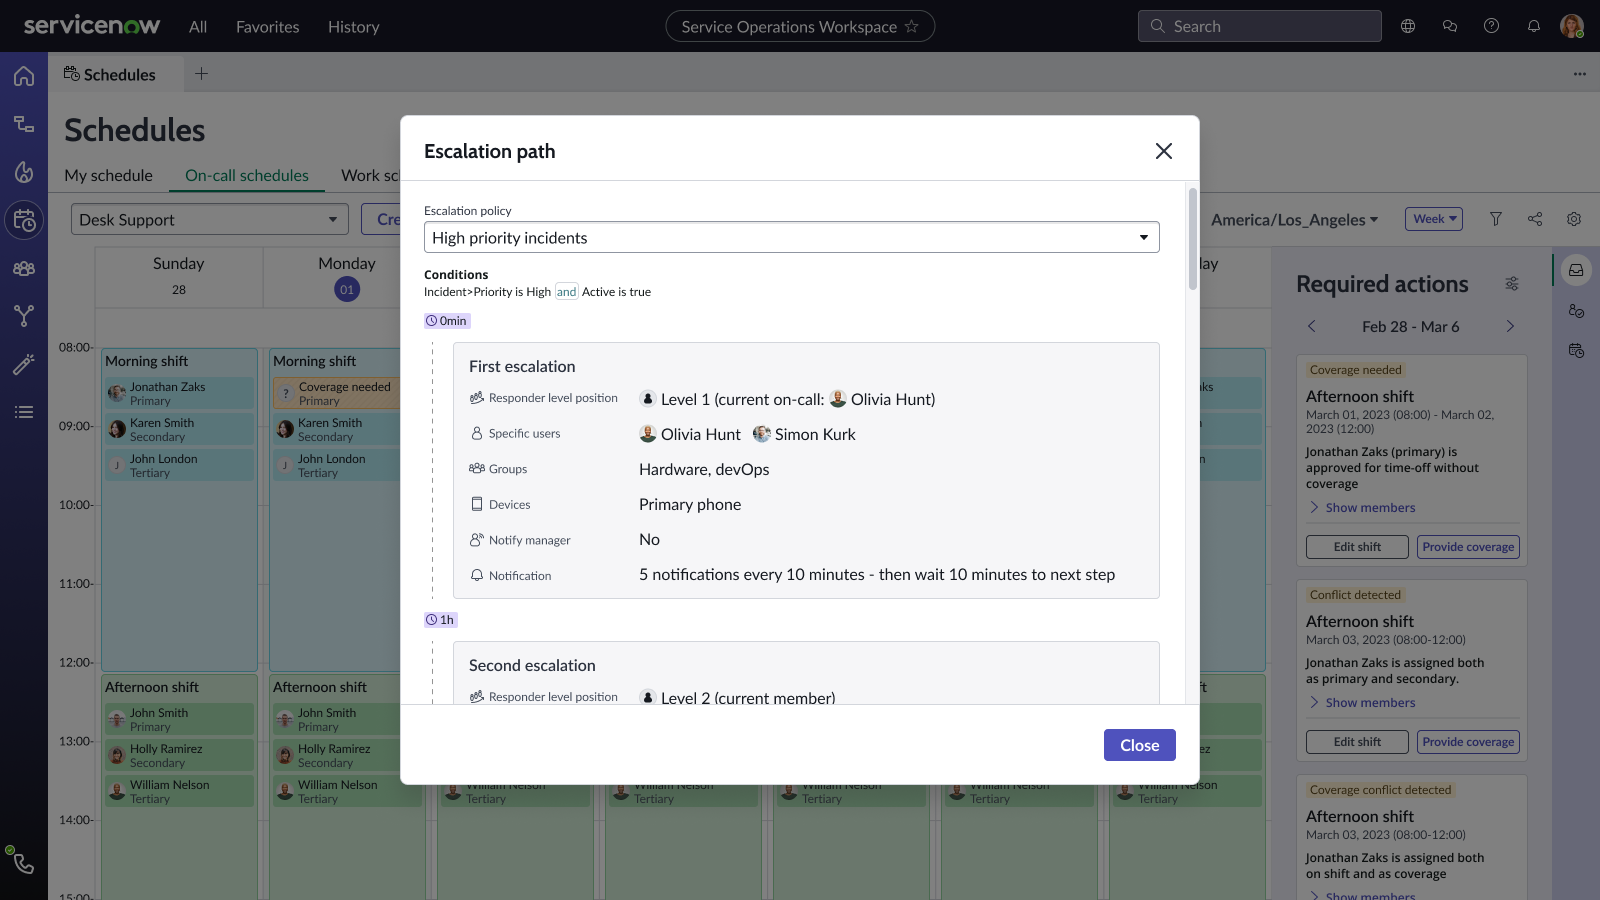This screenshot has height=900, width=1600.
Task: Switch to My schedule tab
Action: (x=109, y=175)
